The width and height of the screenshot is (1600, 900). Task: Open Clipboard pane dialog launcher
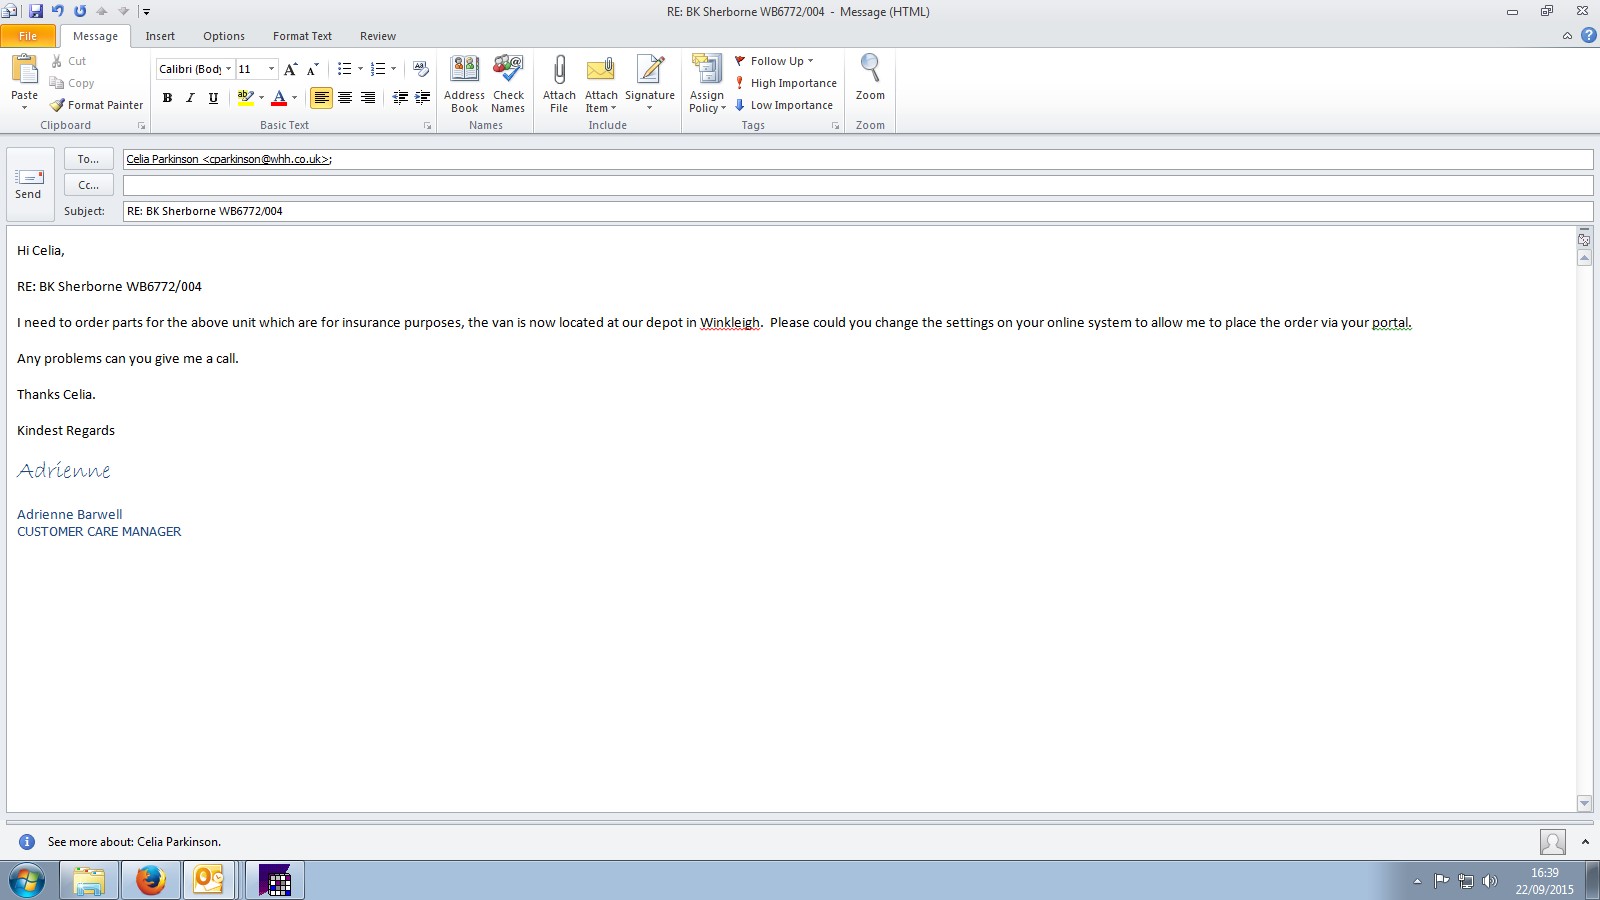pyautogui.click(x=141, y=126)
